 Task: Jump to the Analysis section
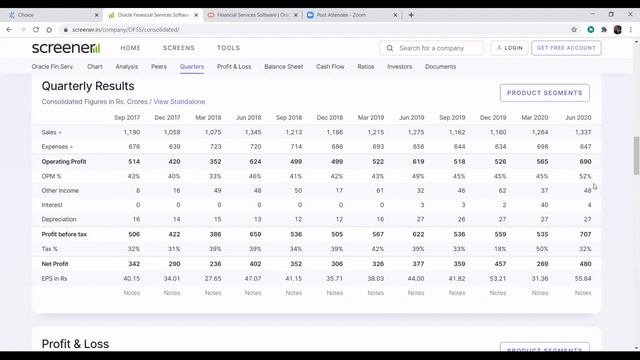127,67
